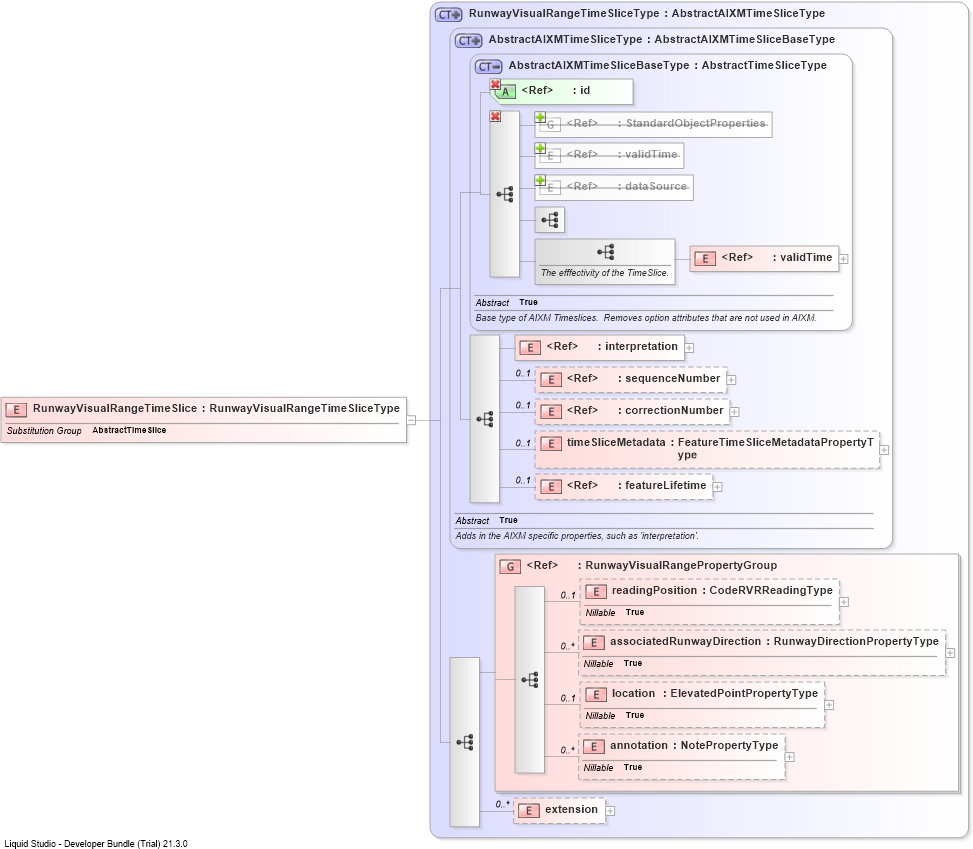This screenshot has width=973, height=849.
Task: Select 'AbstractAIXMTimeSliceType : AbstractAIXMTimeSliceBaseType' title text
Action: click(661, 40)
